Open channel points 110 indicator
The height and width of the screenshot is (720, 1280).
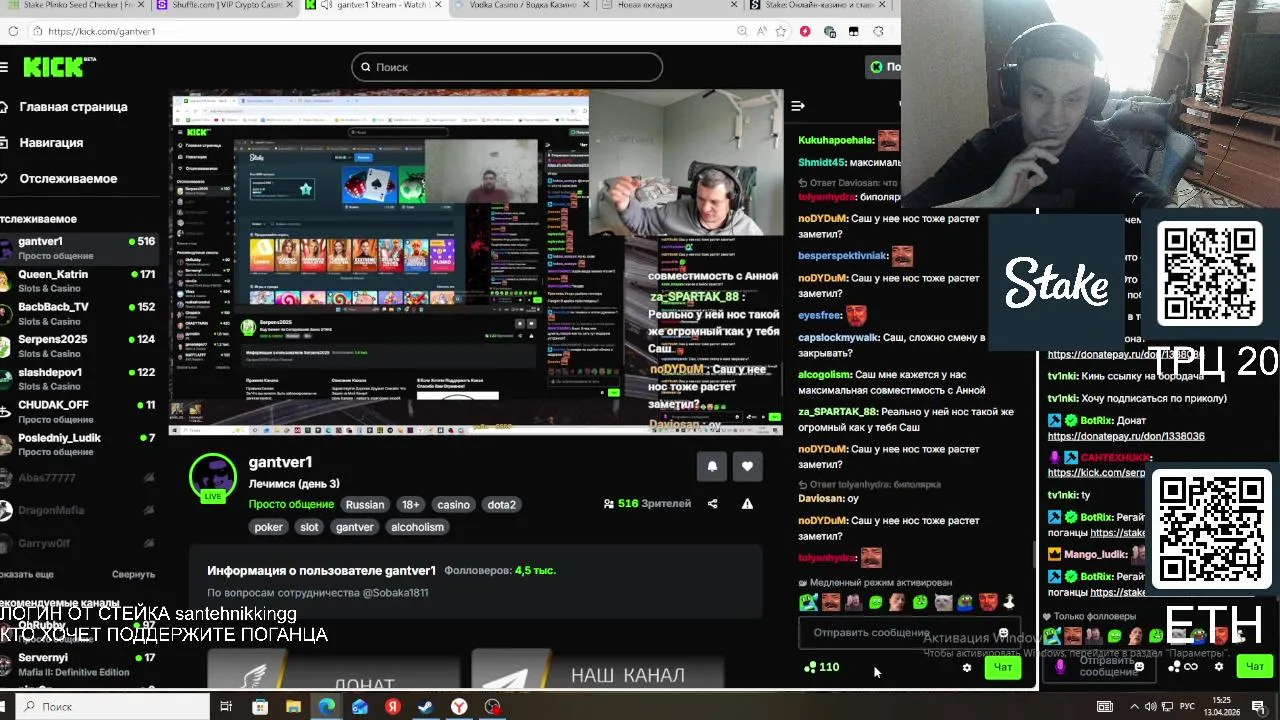[821, 667]
